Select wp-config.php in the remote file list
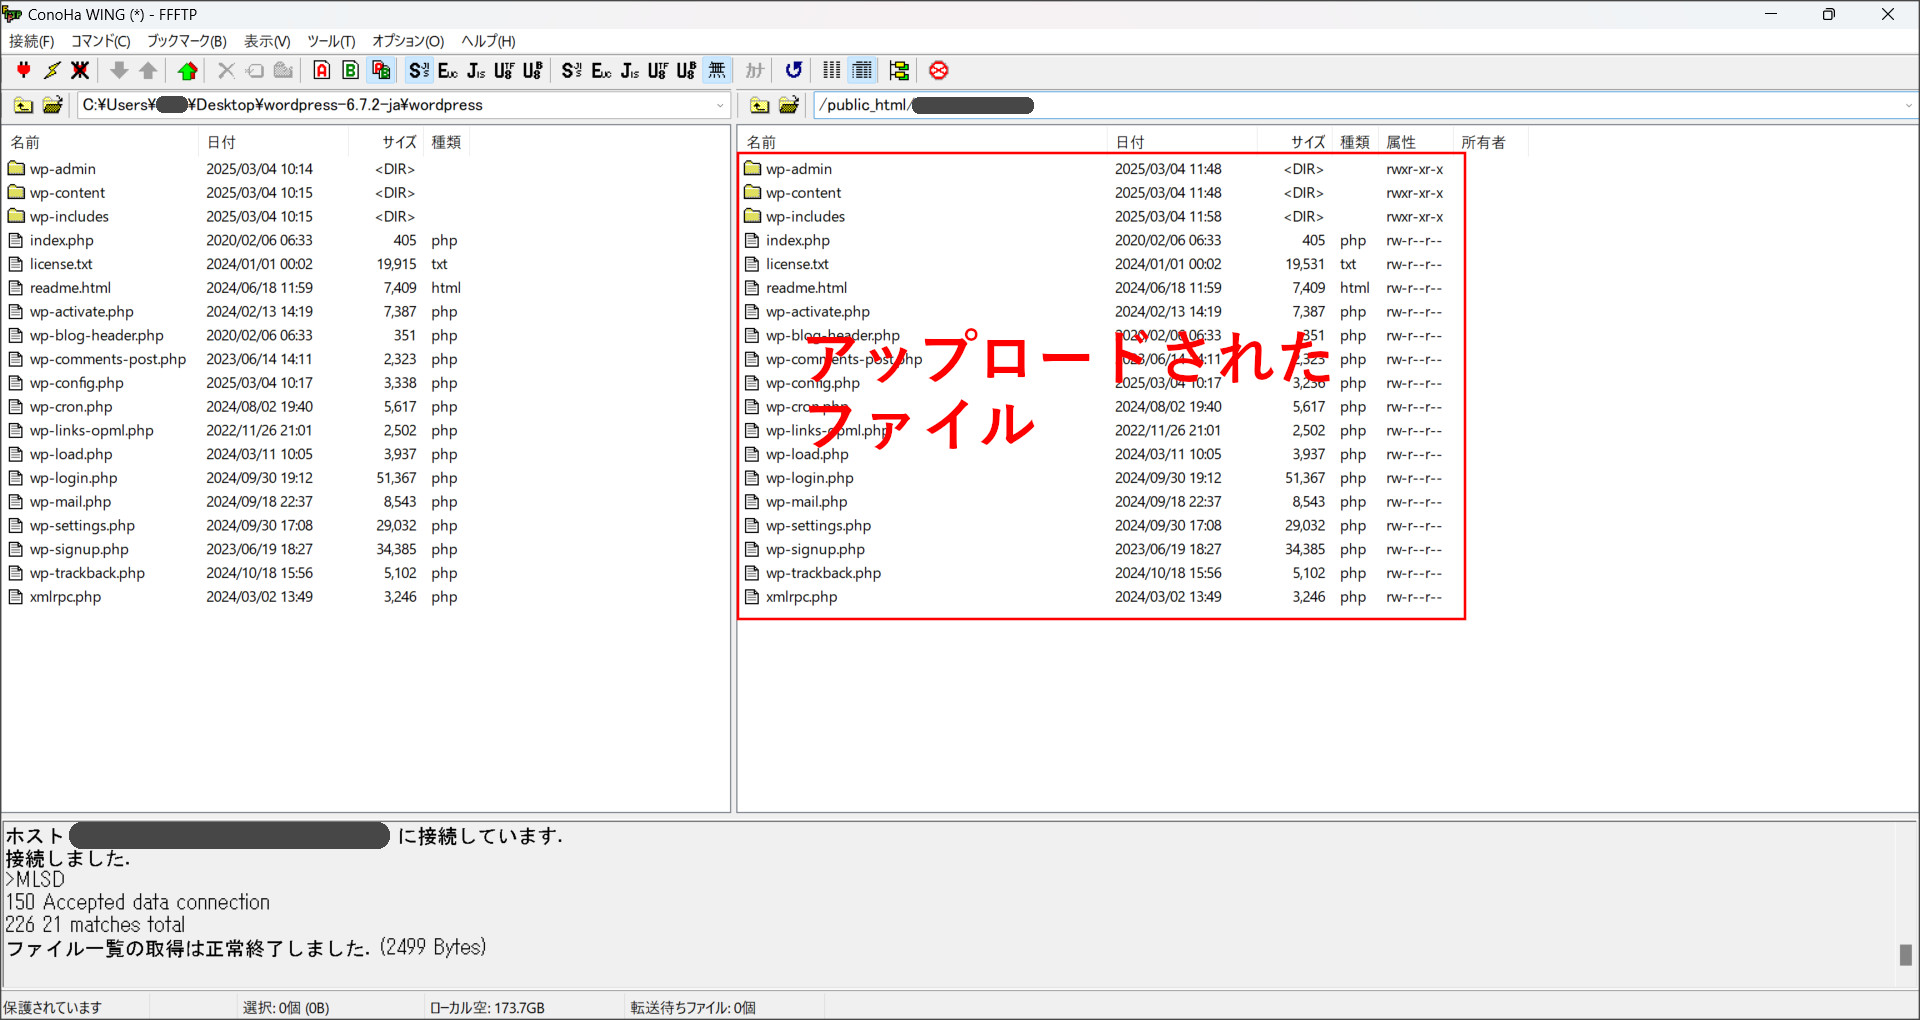This screenshot has height=1020, width=1920. 812,383
